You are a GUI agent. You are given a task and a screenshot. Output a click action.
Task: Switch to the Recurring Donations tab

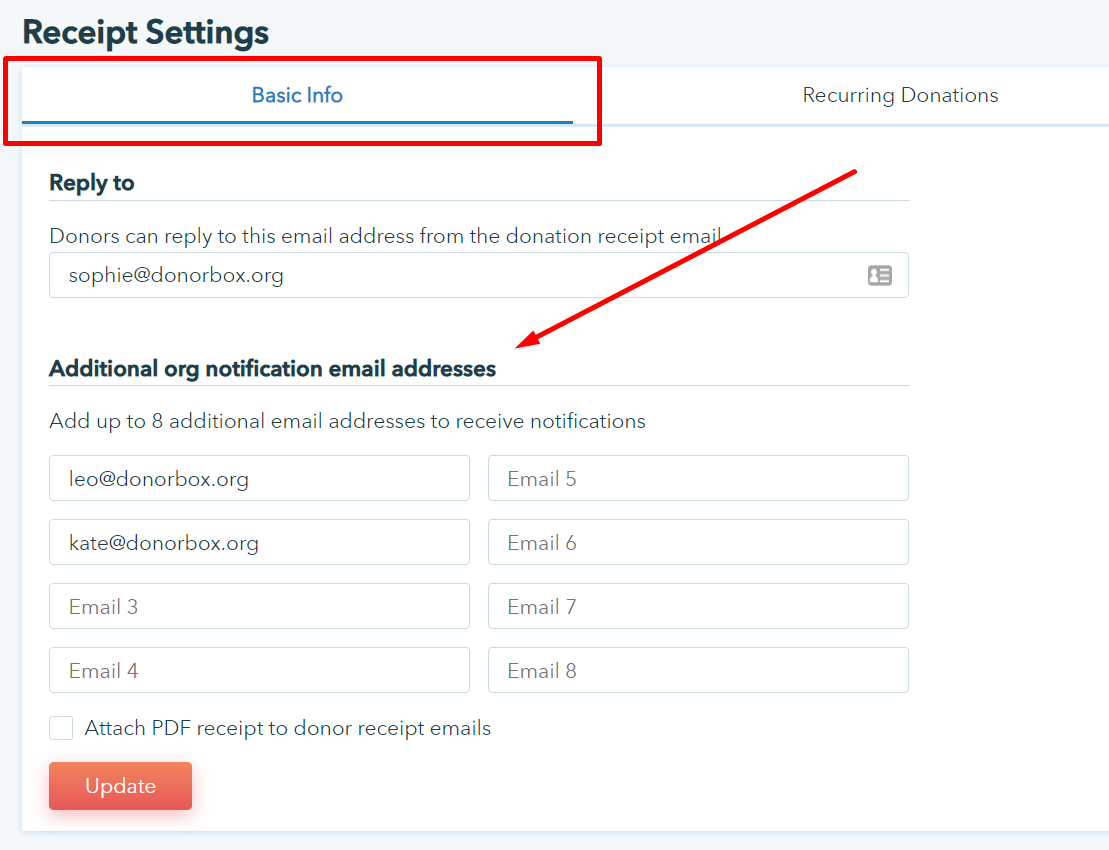click(900, 95)
